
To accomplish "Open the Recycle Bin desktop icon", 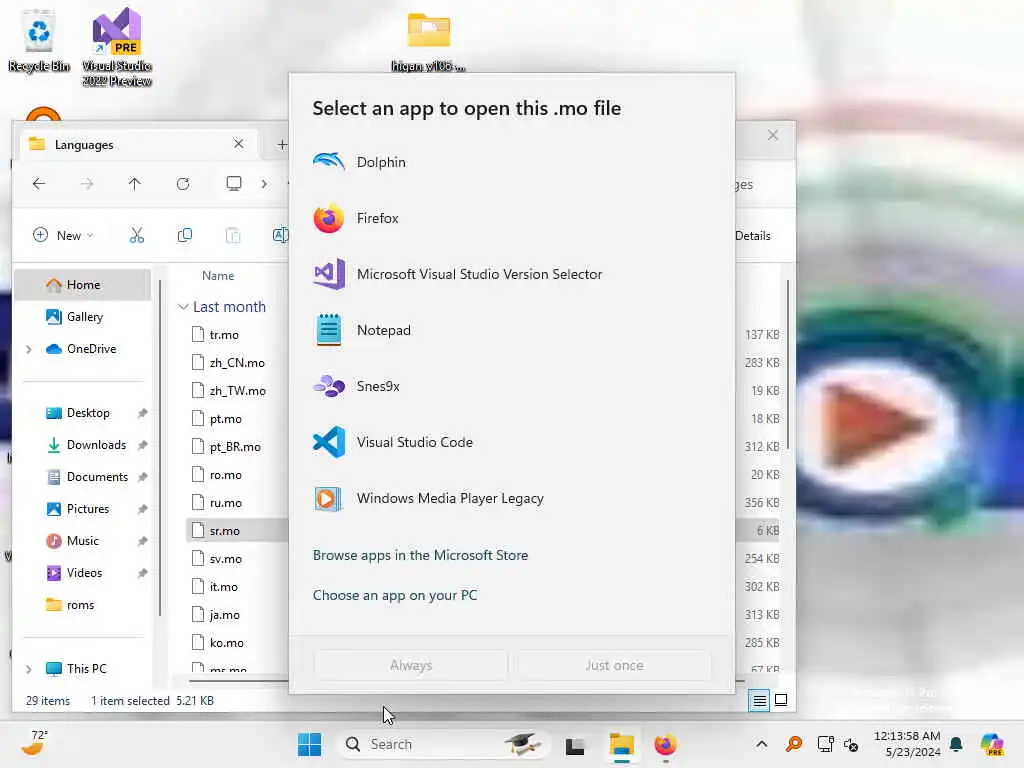I will (x=39, y=40).
